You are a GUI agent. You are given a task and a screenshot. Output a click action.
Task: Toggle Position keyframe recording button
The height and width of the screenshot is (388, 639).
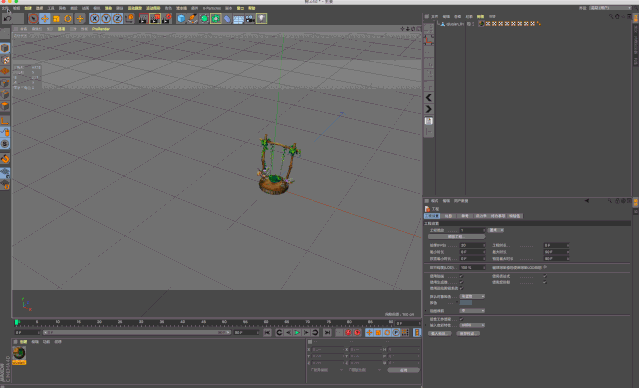pyautogui.click(x=369, y=333)
